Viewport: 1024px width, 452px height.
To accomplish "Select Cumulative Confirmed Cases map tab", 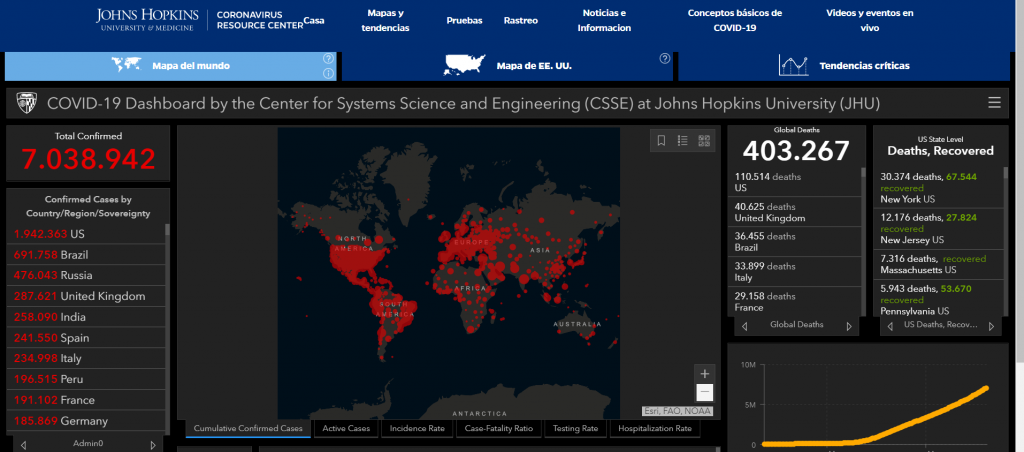I will click(248, 428).
